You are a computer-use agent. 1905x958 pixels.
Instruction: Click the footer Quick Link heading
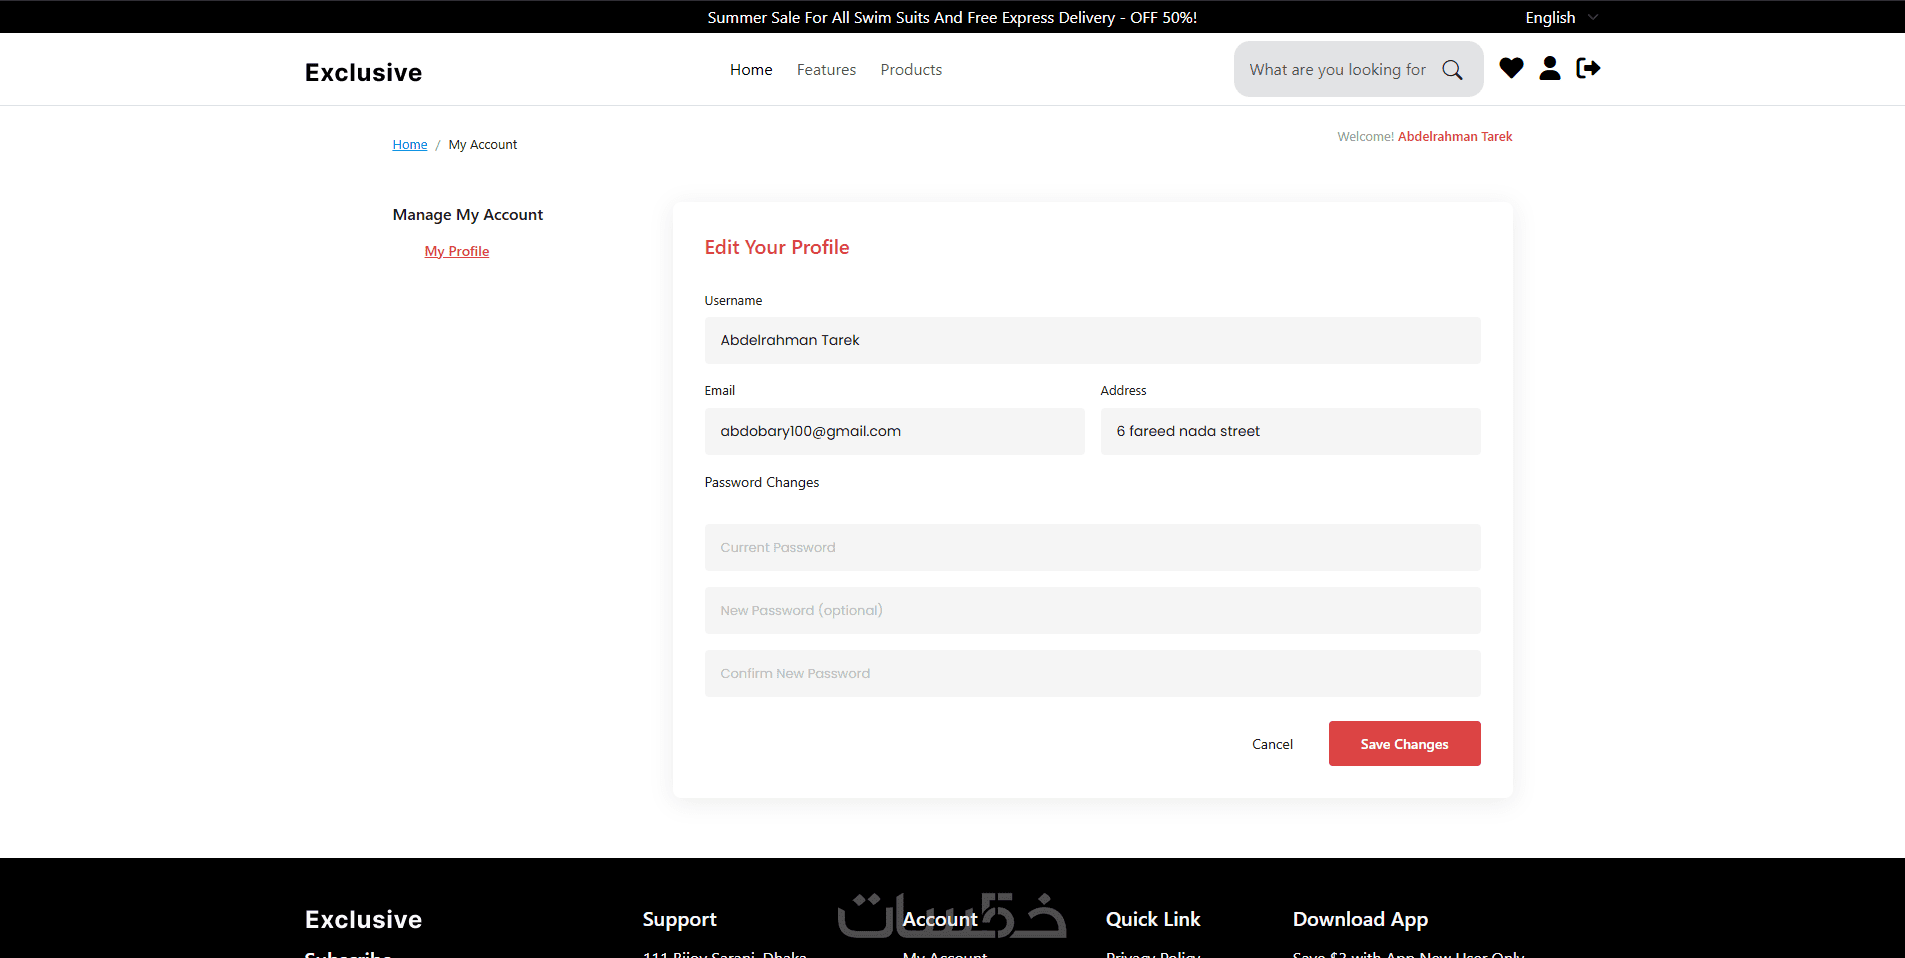click(x=1153, y=920)
